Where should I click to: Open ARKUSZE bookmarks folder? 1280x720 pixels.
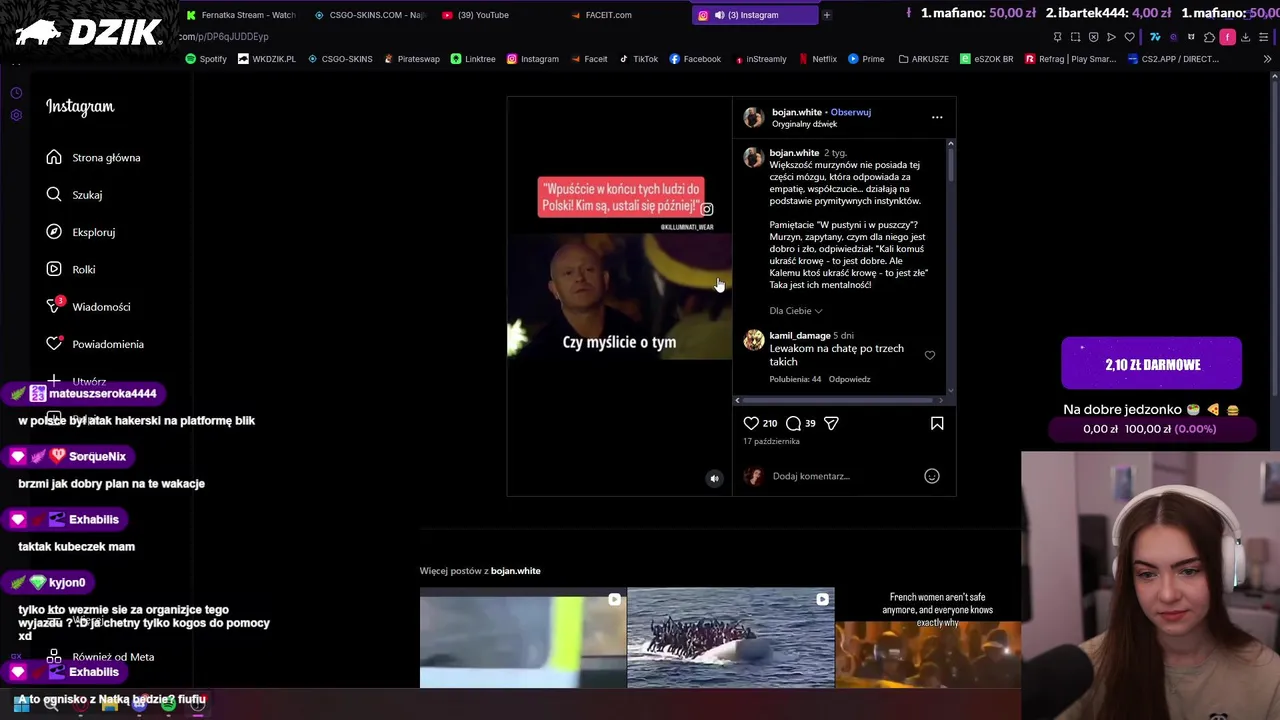tap(923, 59)
